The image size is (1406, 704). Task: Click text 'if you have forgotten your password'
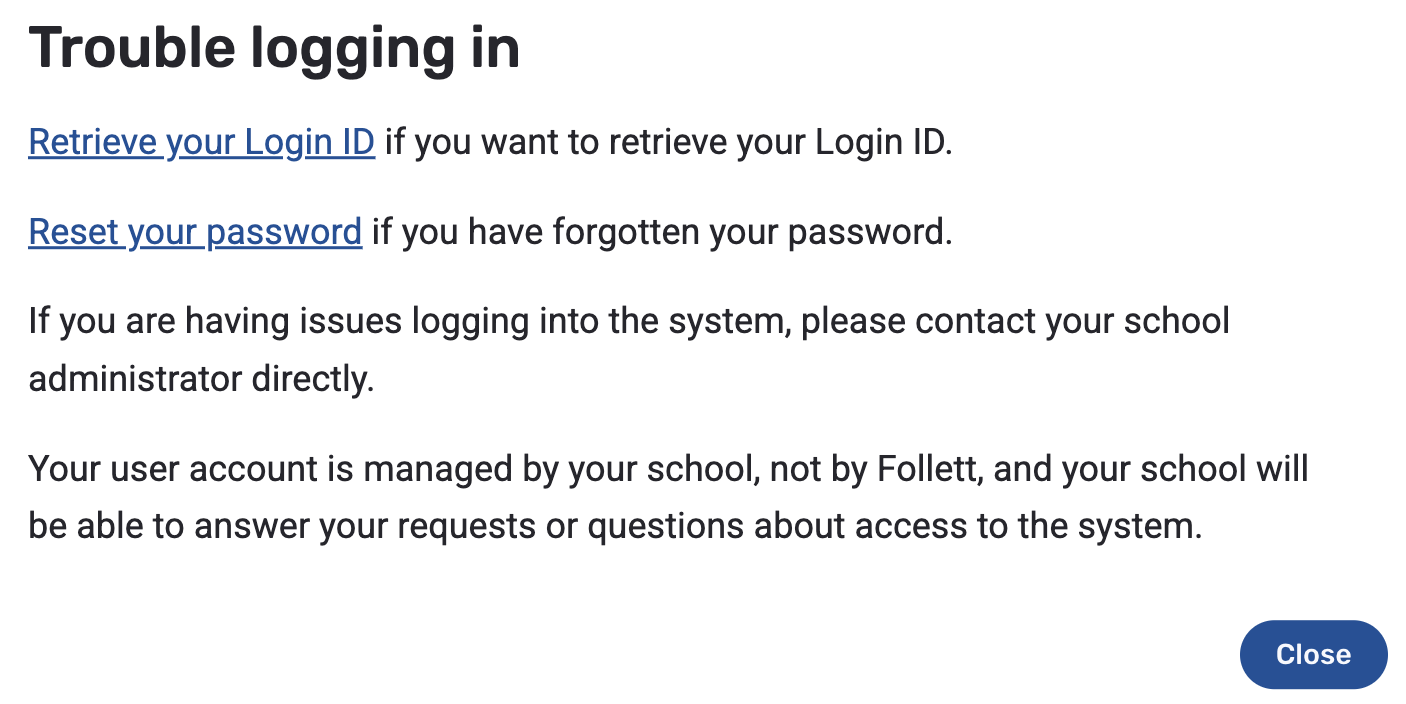click(x=661, y=232)
